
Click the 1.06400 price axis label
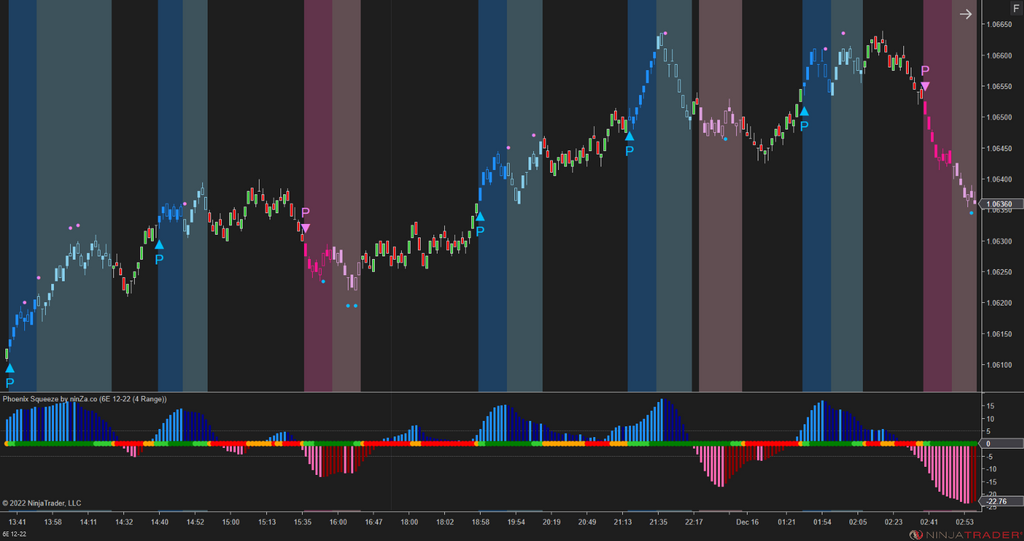(999, 179)
